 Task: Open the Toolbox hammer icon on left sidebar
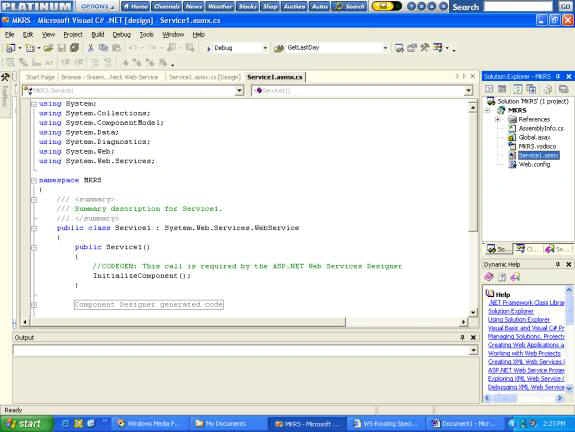[x=5, y=77]
